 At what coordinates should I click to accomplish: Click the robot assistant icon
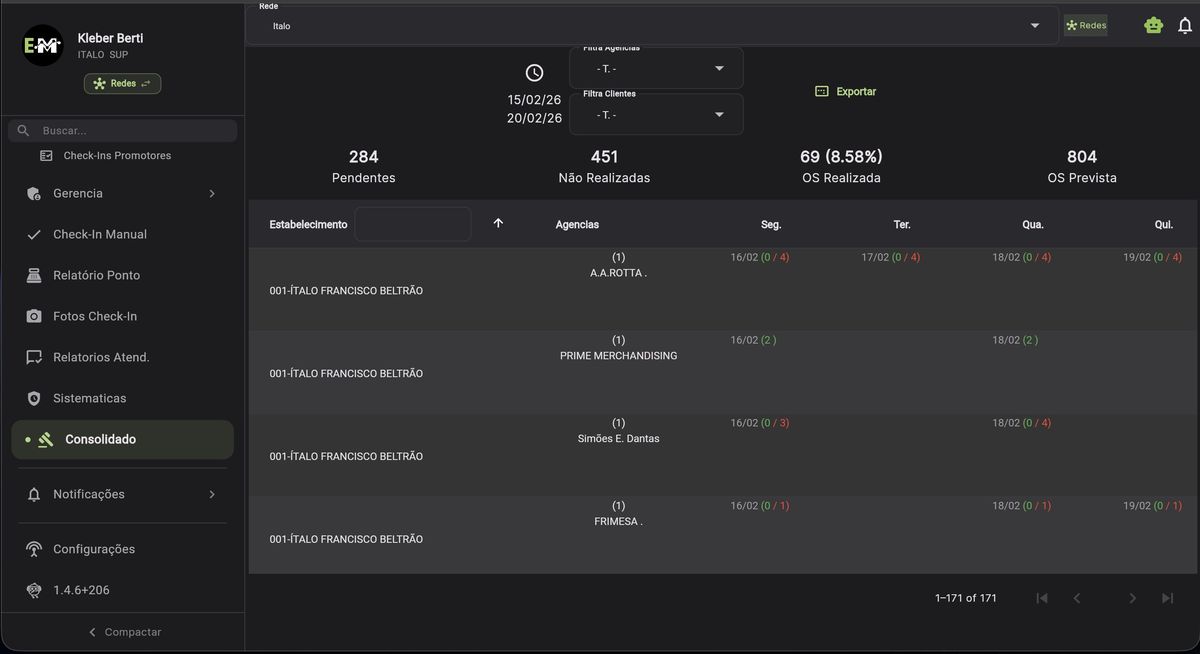tap(1153, 26)
